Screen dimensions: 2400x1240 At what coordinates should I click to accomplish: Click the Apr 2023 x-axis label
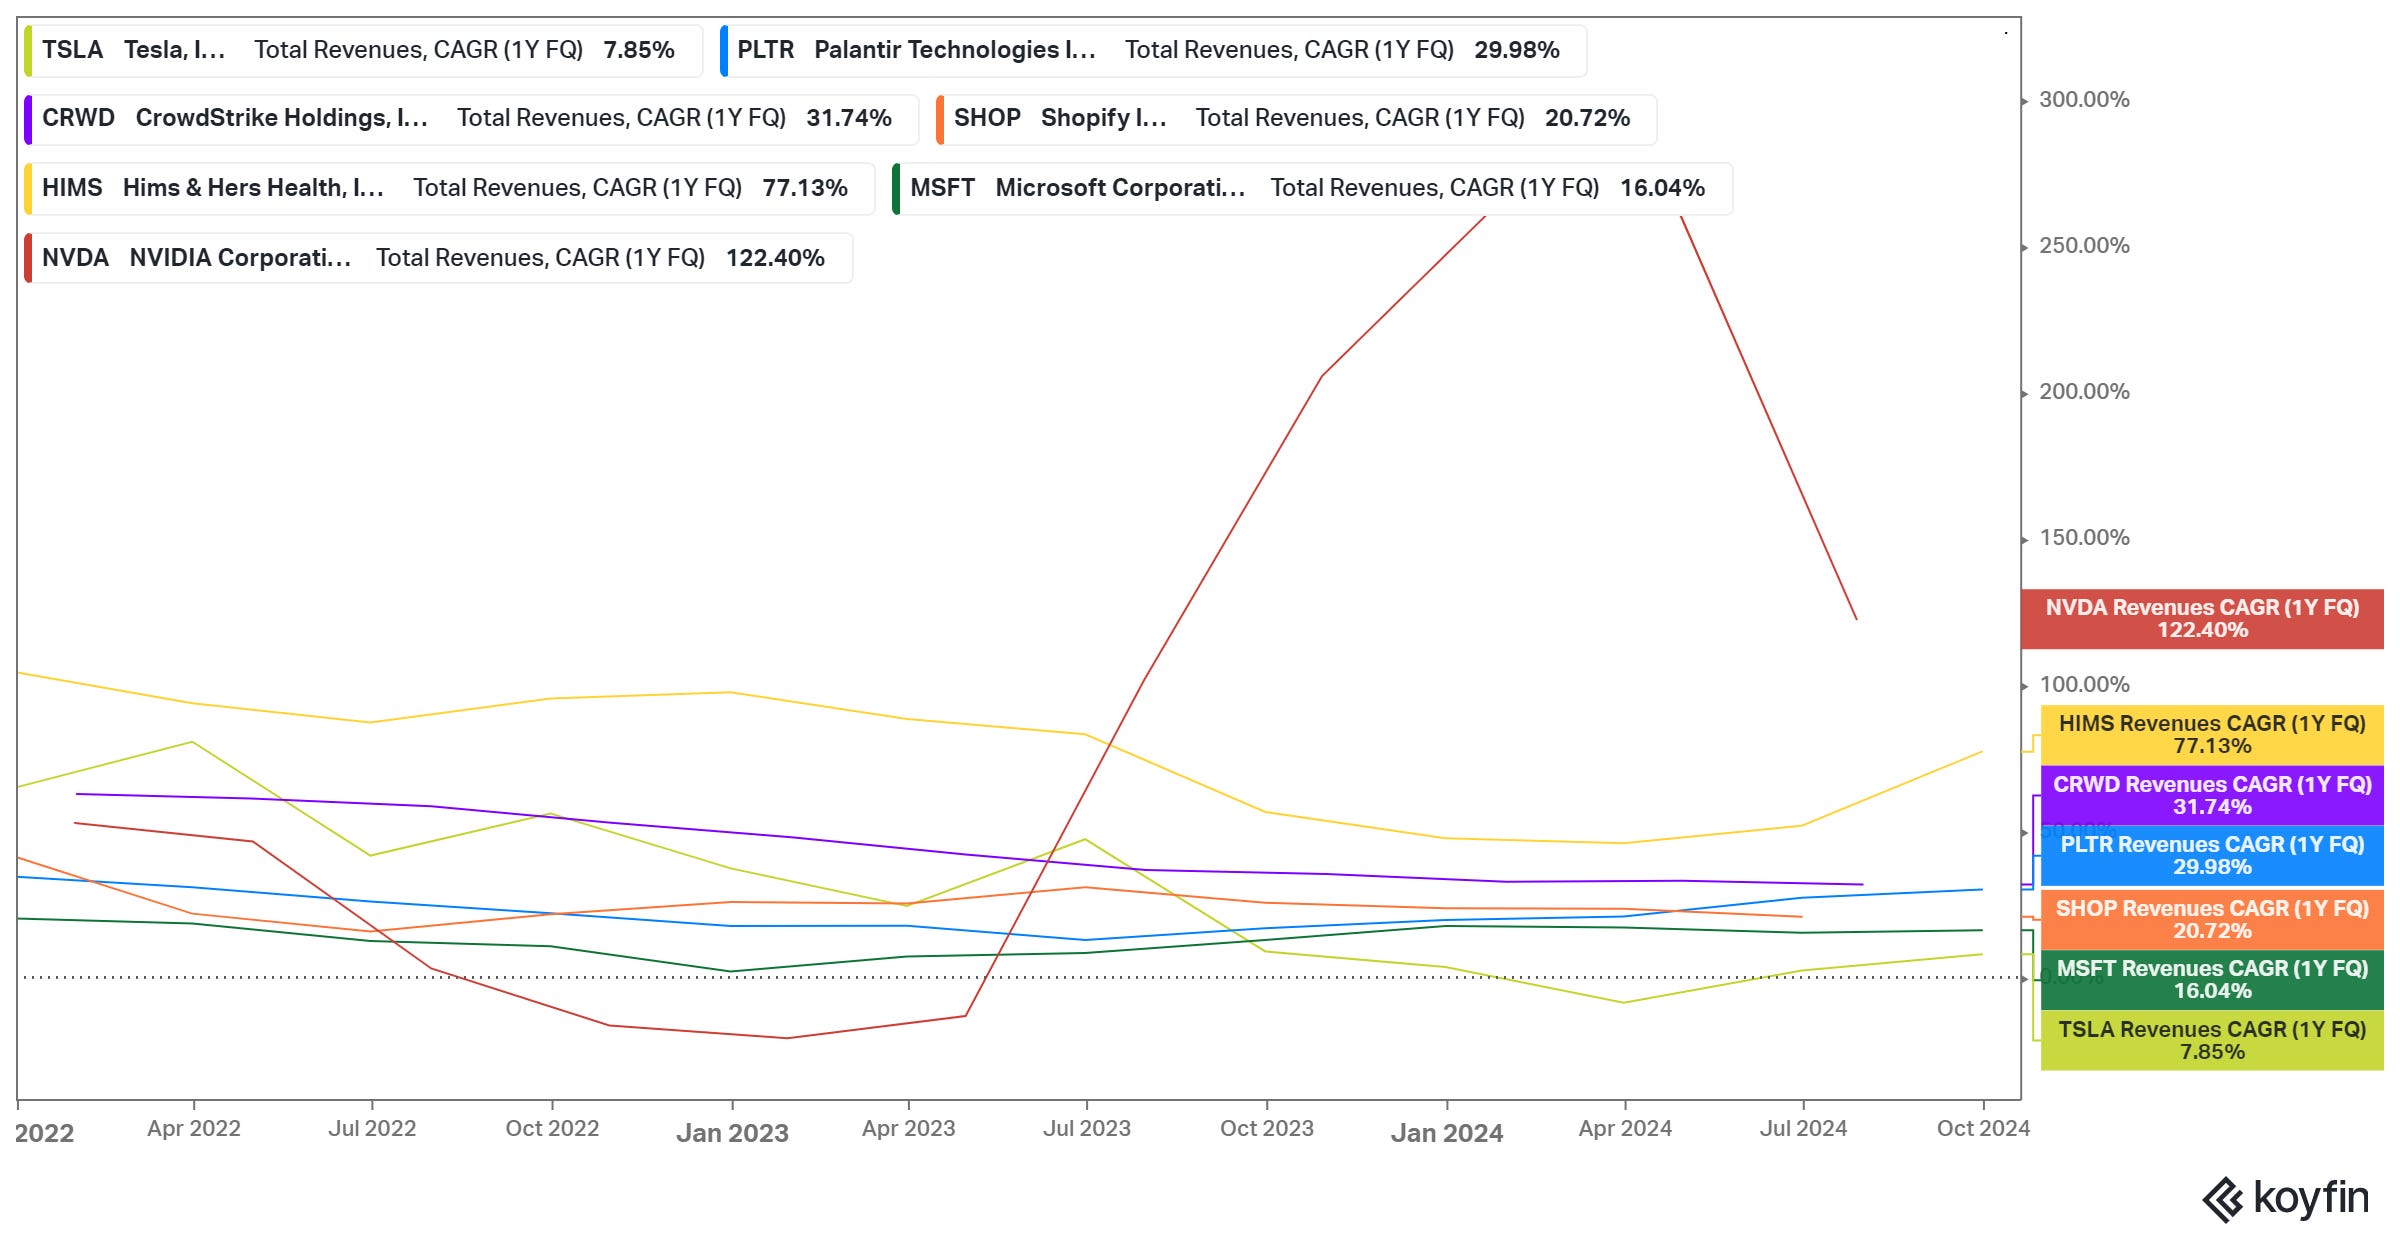(x=909, y=1129)
